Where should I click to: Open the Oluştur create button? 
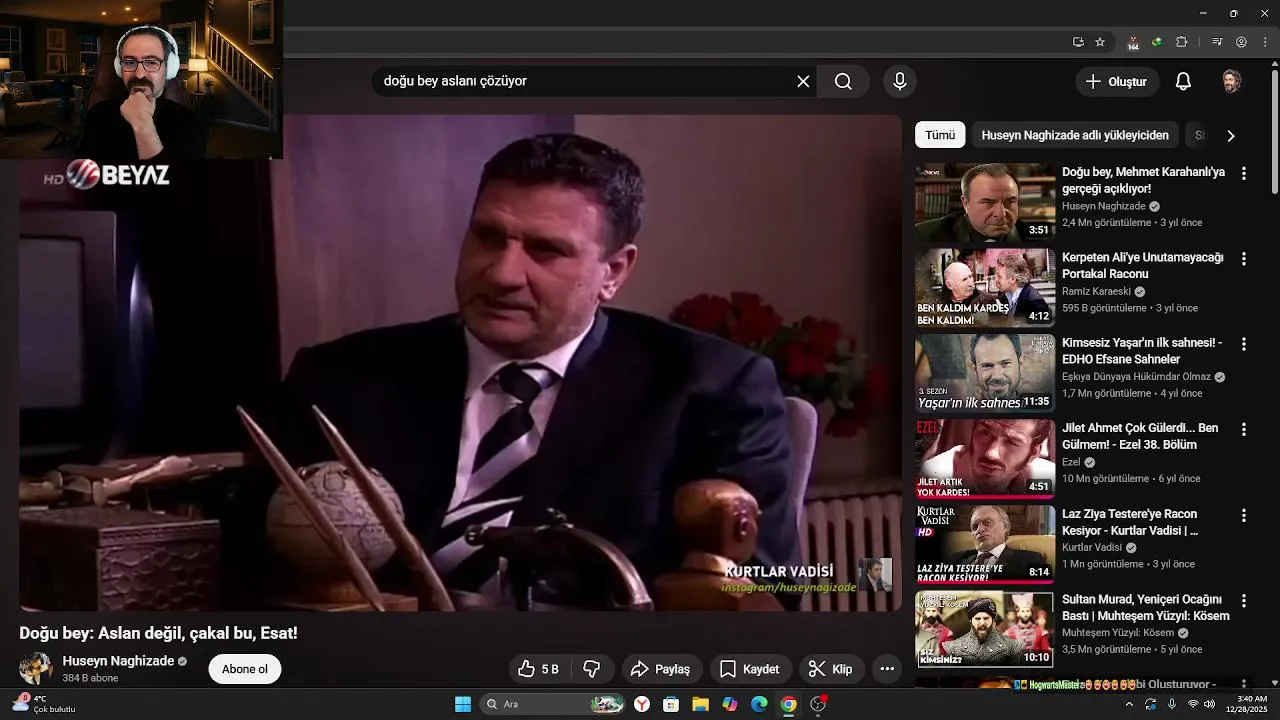pyautogui.click(x=1117, y=82)
